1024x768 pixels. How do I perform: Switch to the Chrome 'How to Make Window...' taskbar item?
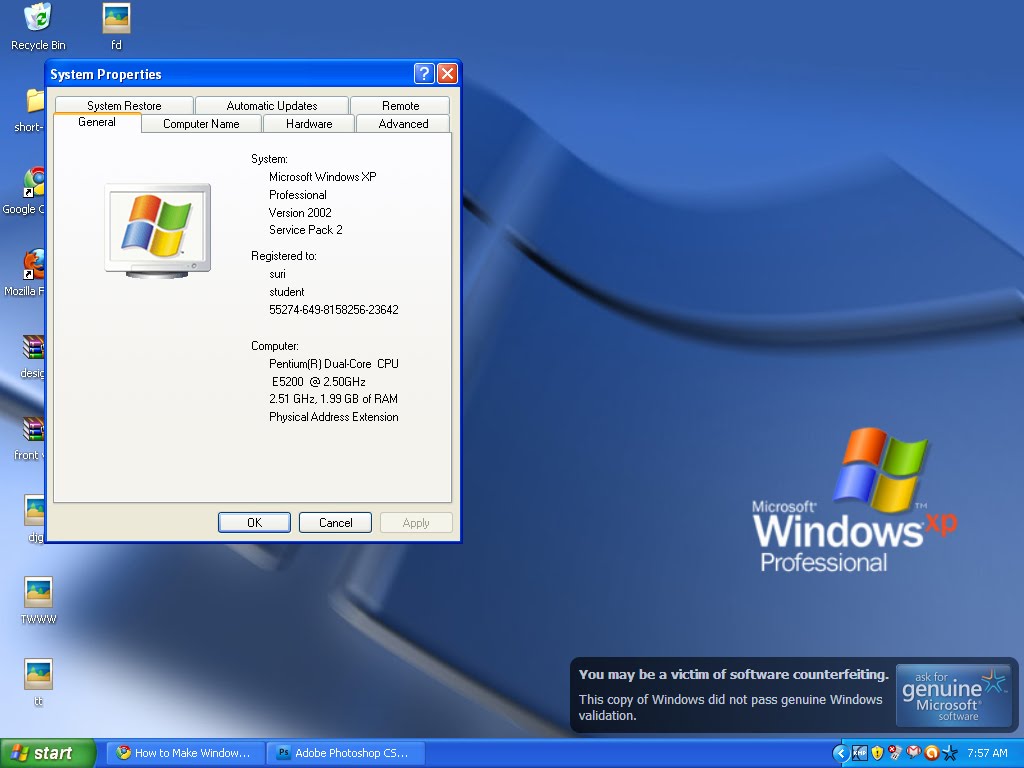point(186,753)
